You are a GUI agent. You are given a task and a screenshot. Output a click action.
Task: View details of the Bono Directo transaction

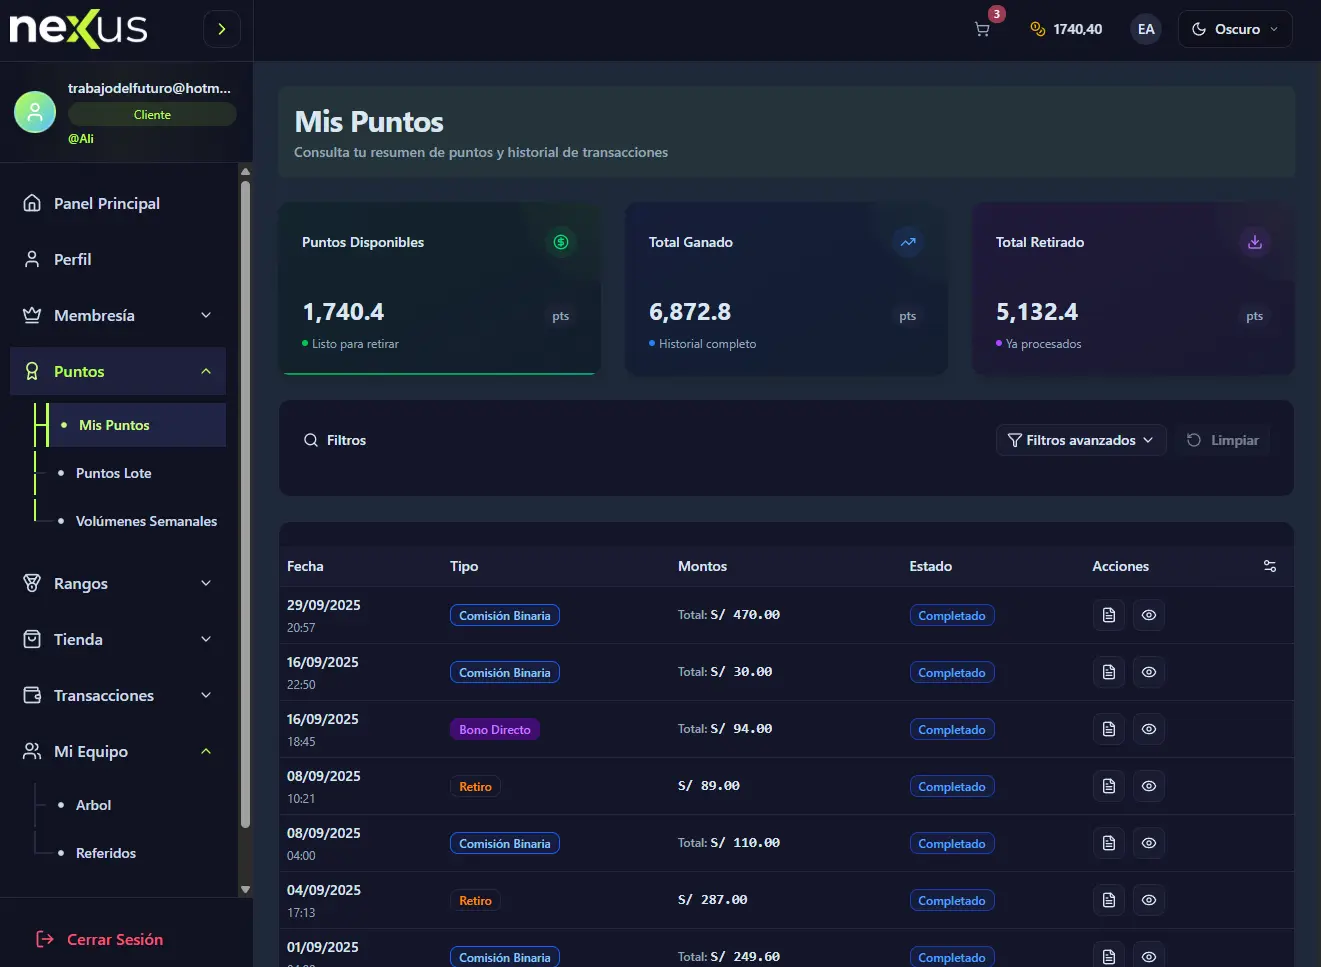1148,729
